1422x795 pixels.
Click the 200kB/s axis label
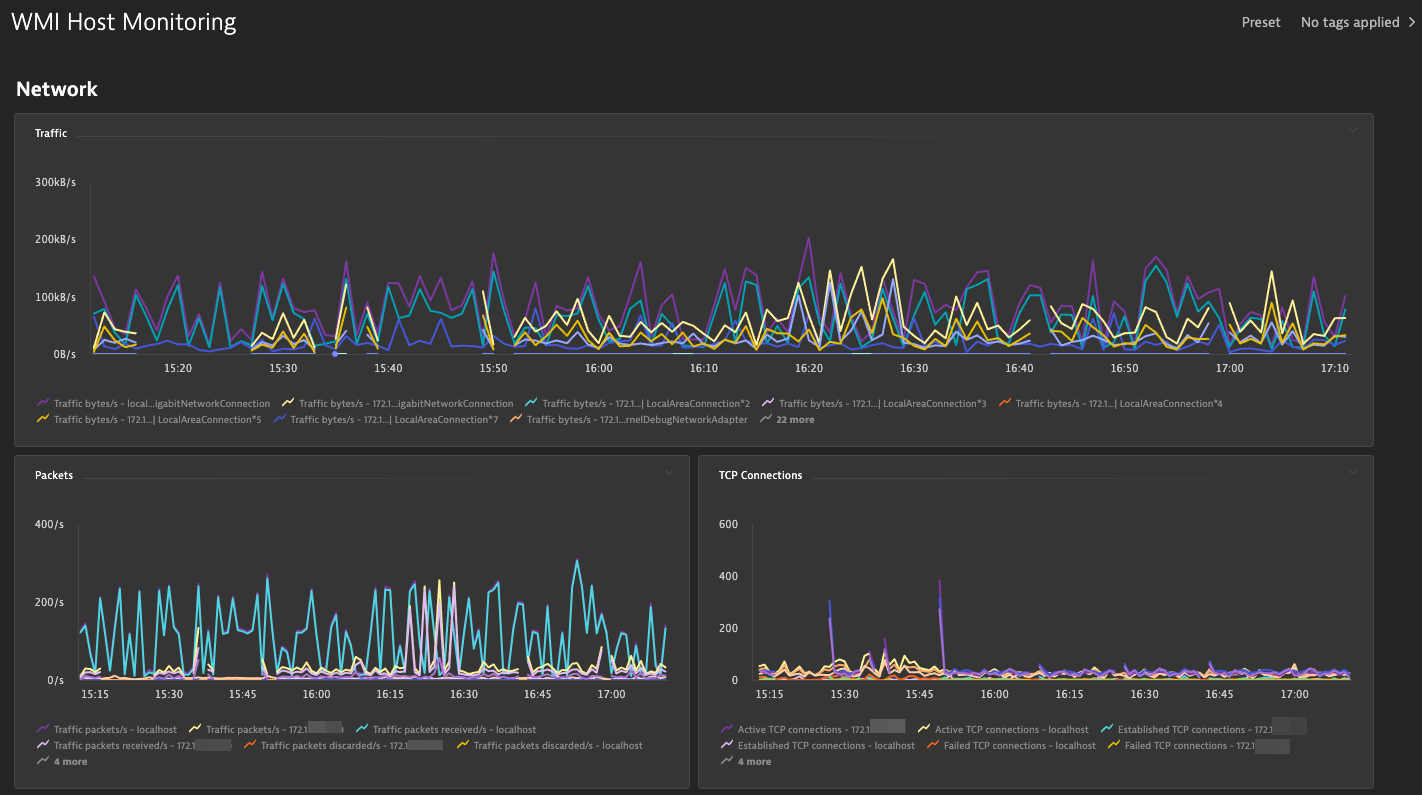(55, 240)
